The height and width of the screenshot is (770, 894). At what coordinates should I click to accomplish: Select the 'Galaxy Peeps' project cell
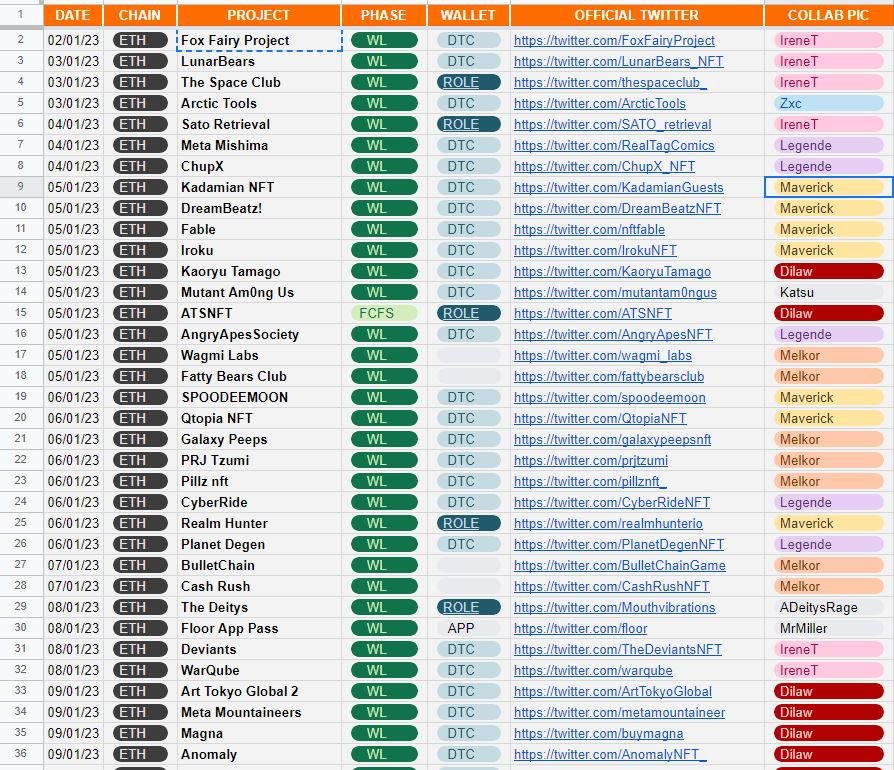(x=259, y=439)
